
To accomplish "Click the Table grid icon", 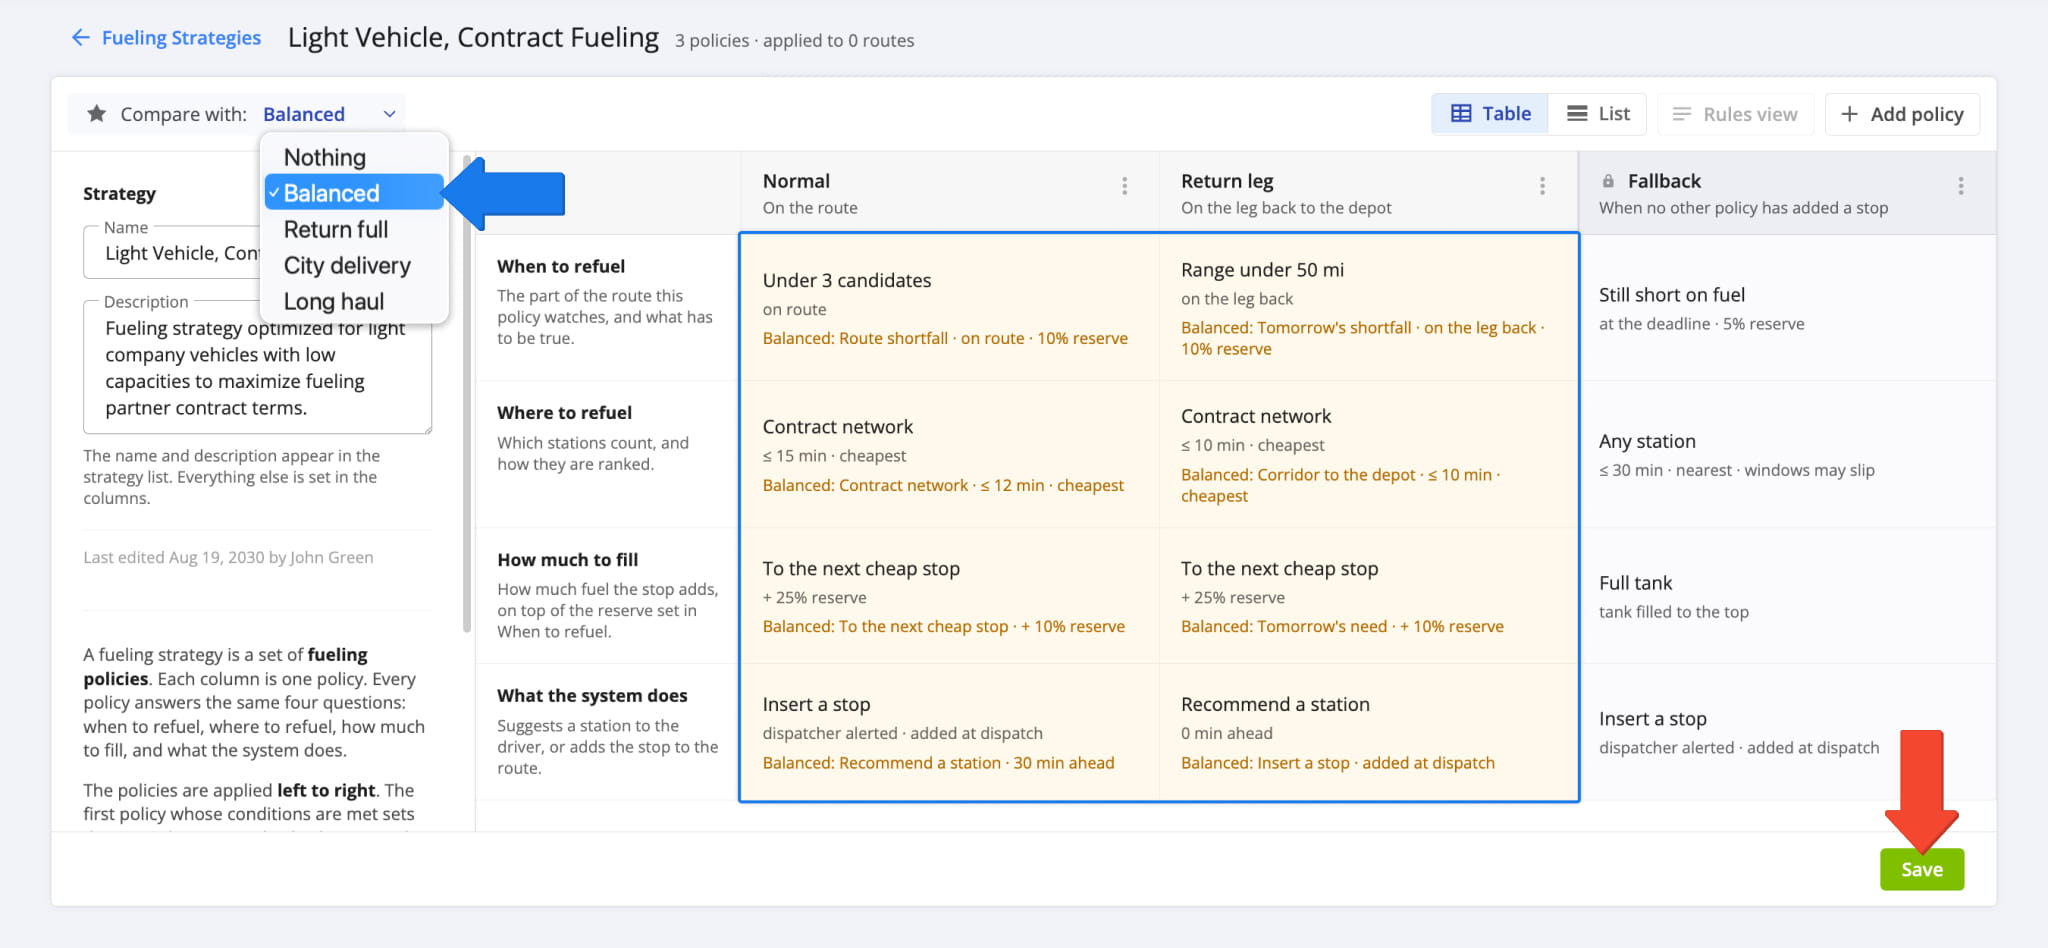I will pyautogui.click(x=1461, y=114).
